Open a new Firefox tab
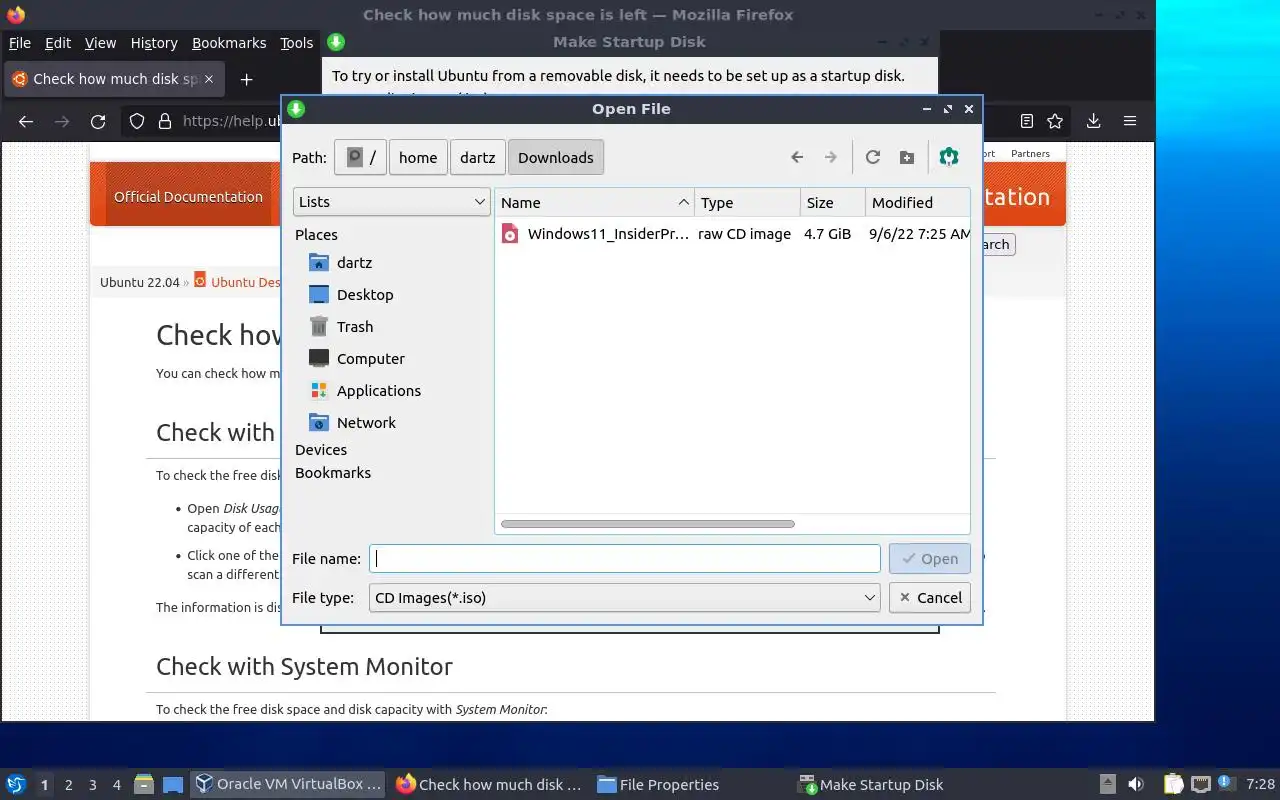Image resolution: width=1280 pixels, height=800 pixels. pyautogui.click(x=246, y=79)
